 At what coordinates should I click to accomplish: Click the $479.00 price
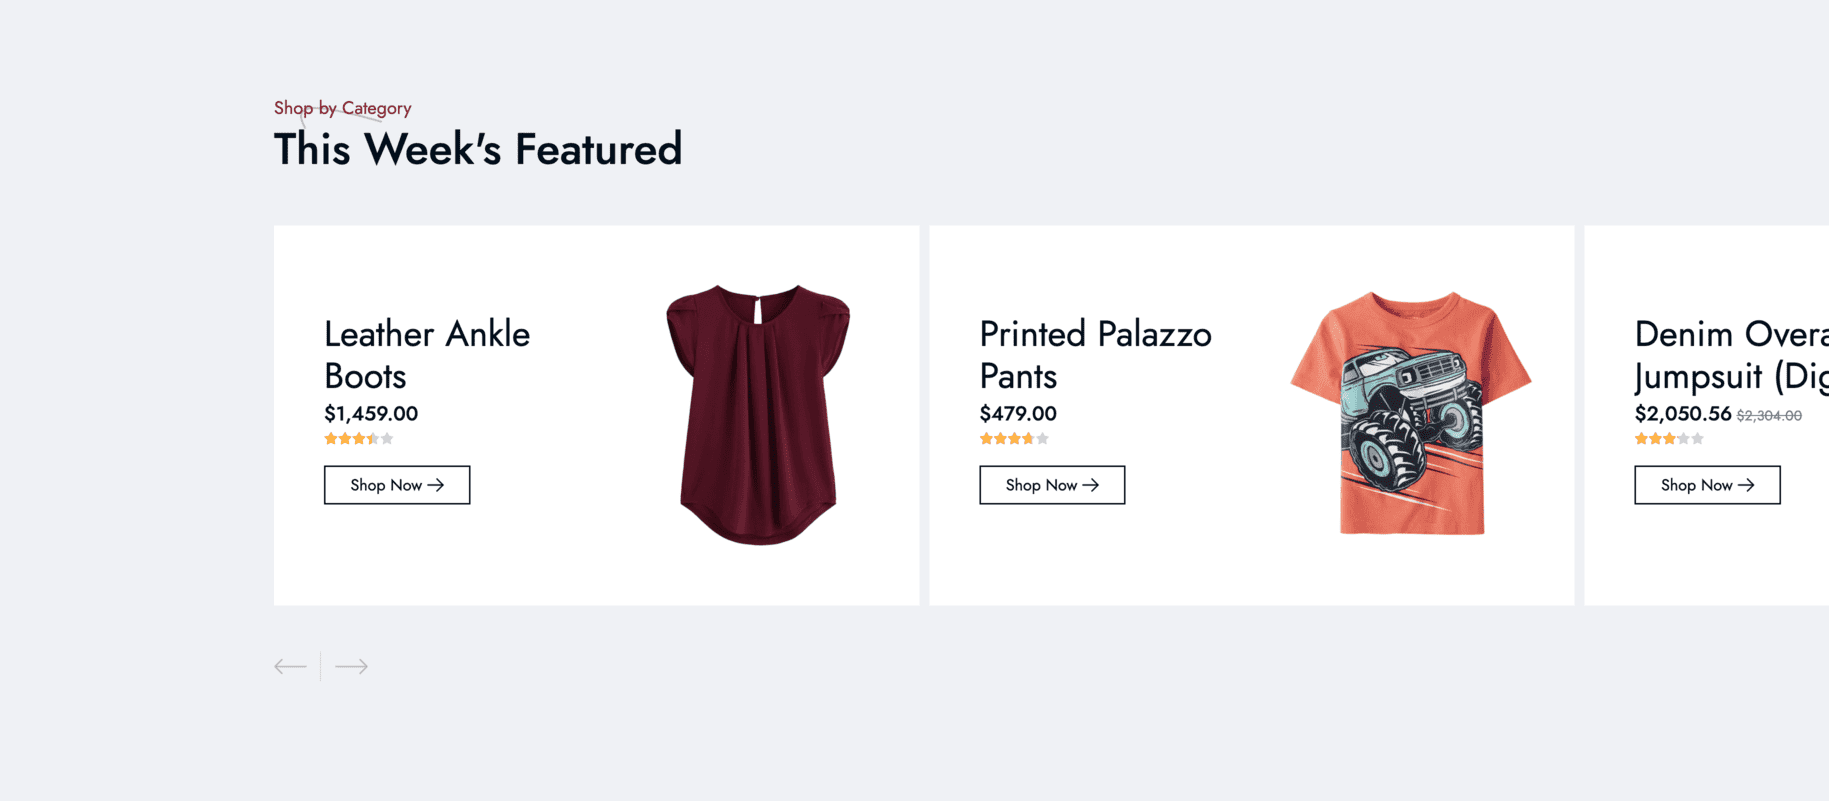tap(1018, 414)
